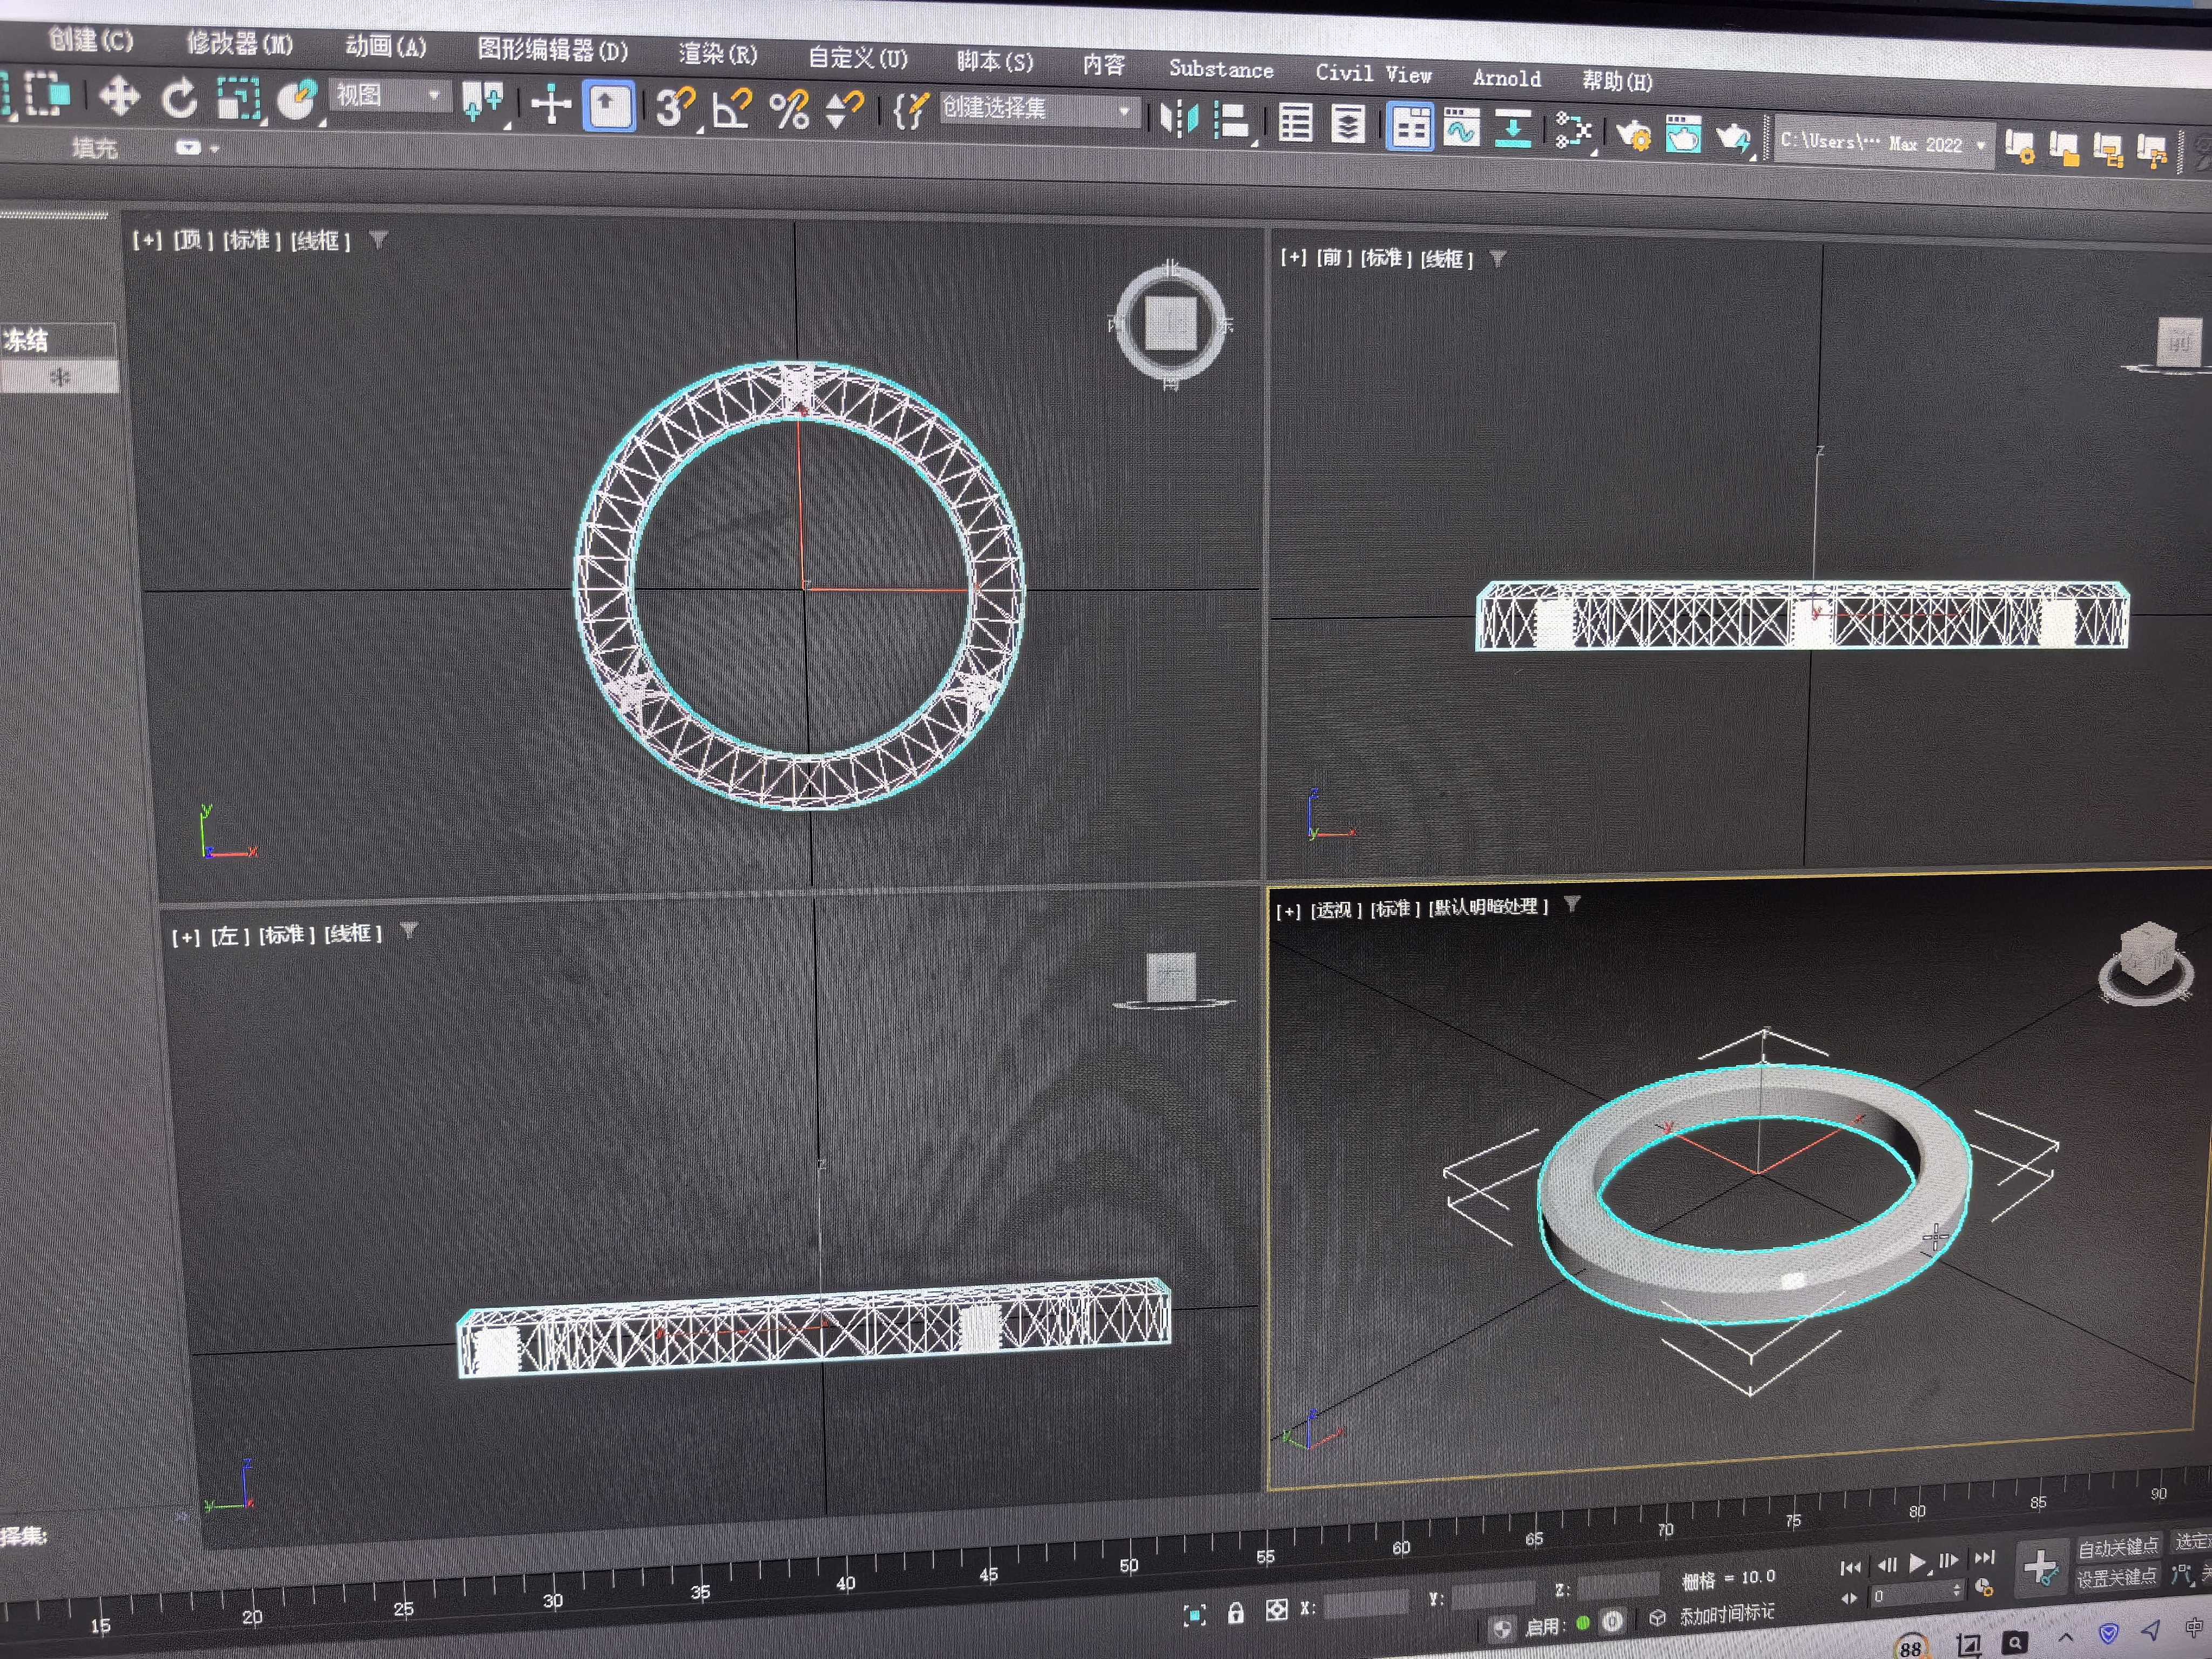Open the Curve Editor icon

[1461, 128]
